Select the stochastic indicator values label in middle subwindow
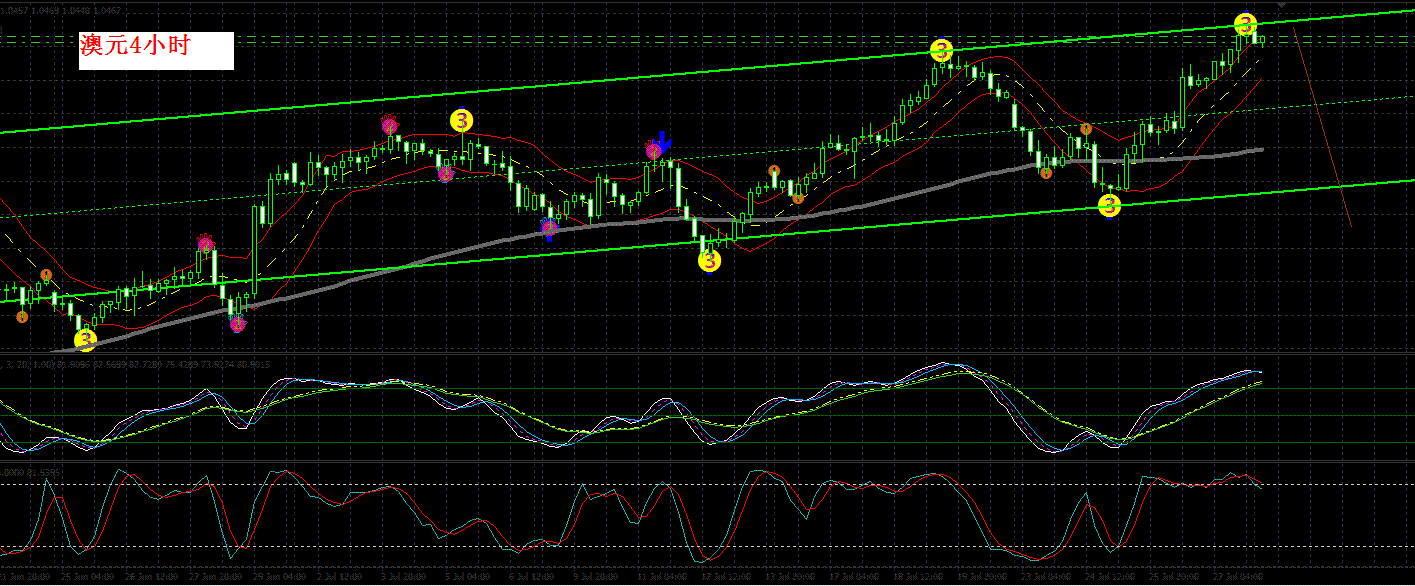The width and height of the screenshot is (1415, 586). [x=135, y=364]
